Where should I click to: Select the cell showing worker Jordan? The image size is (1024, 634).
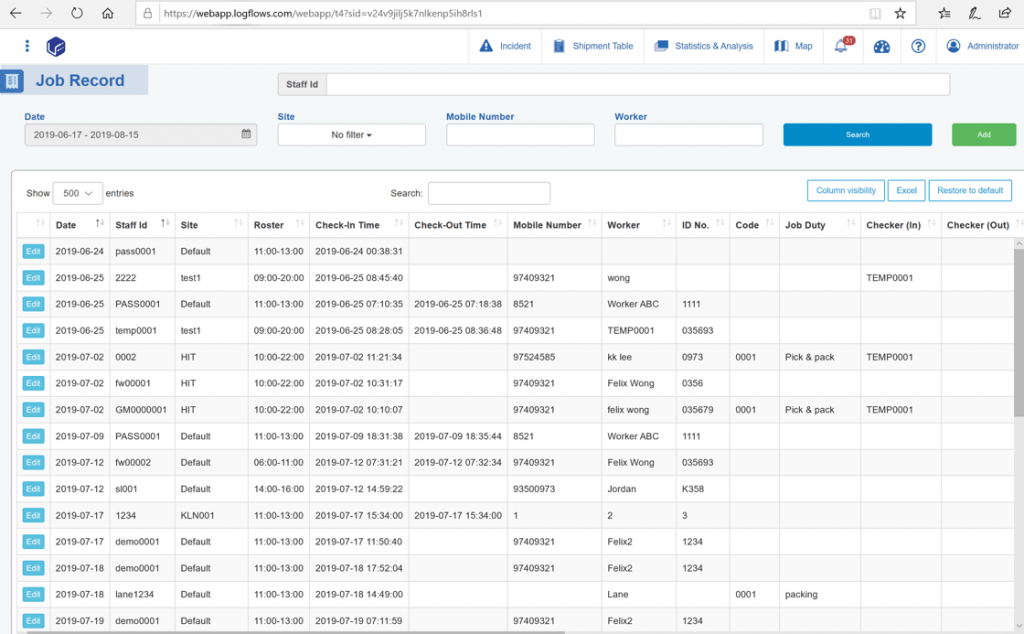click(639, 489)
